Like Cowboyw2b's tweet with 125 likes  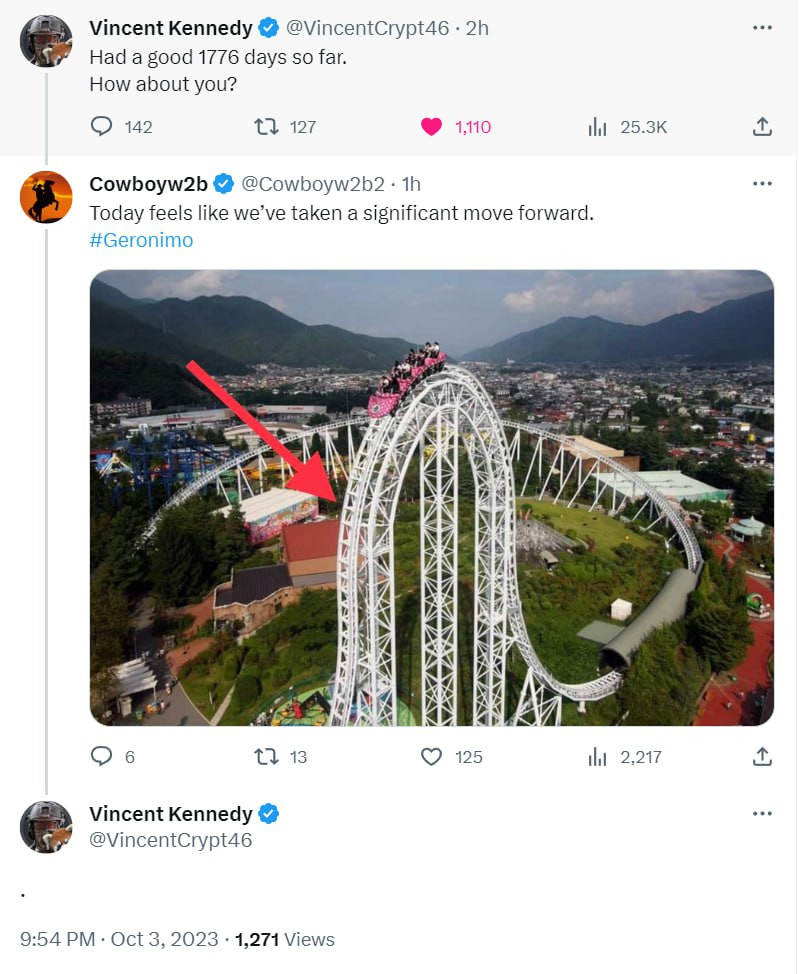(431, 757)
